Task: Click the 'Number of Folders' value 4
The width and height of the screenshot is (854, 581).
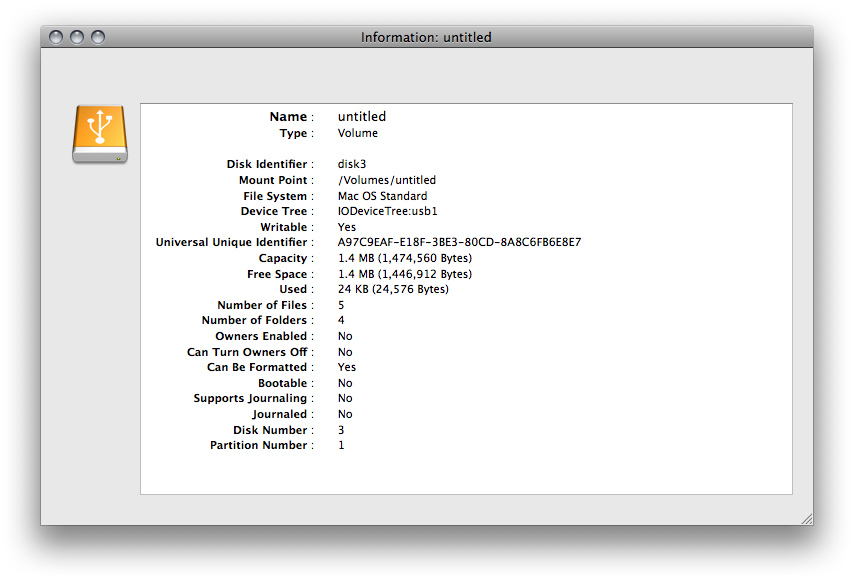Action: click(x=341, y=320)
